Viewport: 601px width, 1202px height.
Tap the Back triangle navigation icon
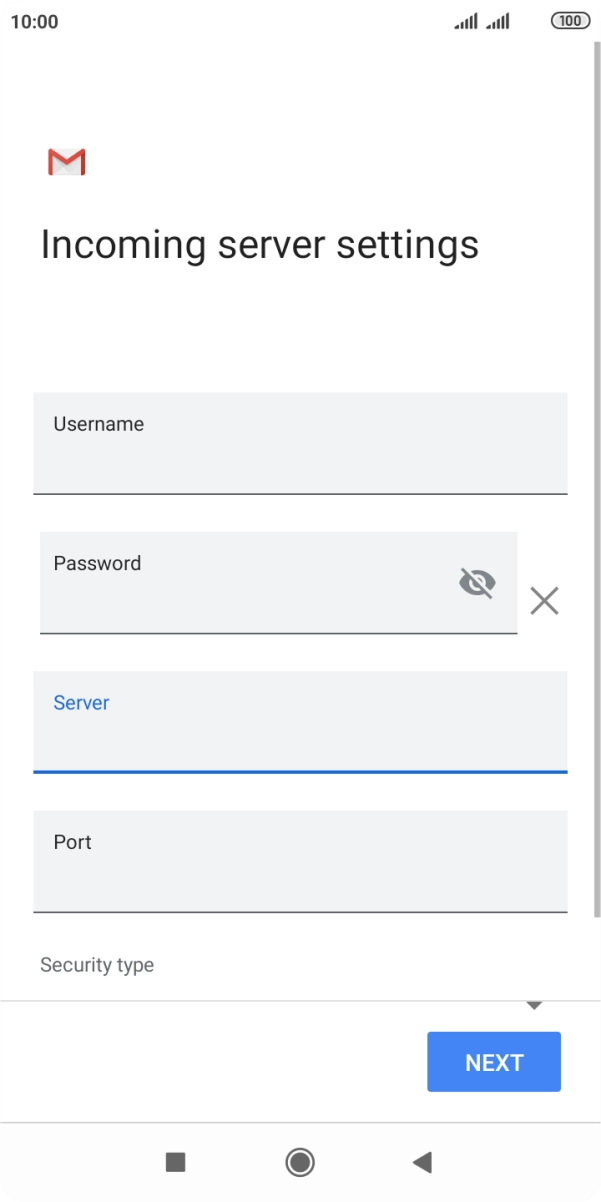click(x=422, y=1162)
